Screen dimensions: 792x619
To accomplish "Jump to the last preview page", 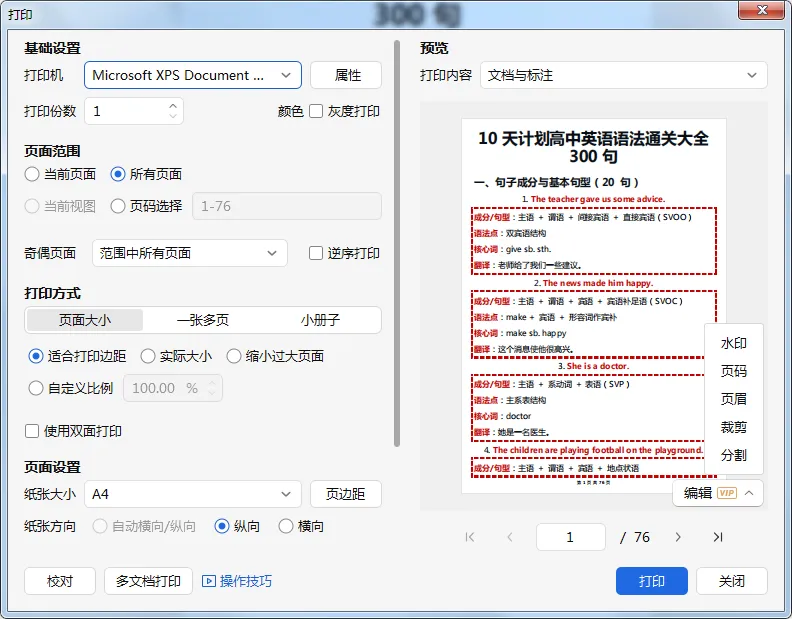I will (x=718, y=537).
